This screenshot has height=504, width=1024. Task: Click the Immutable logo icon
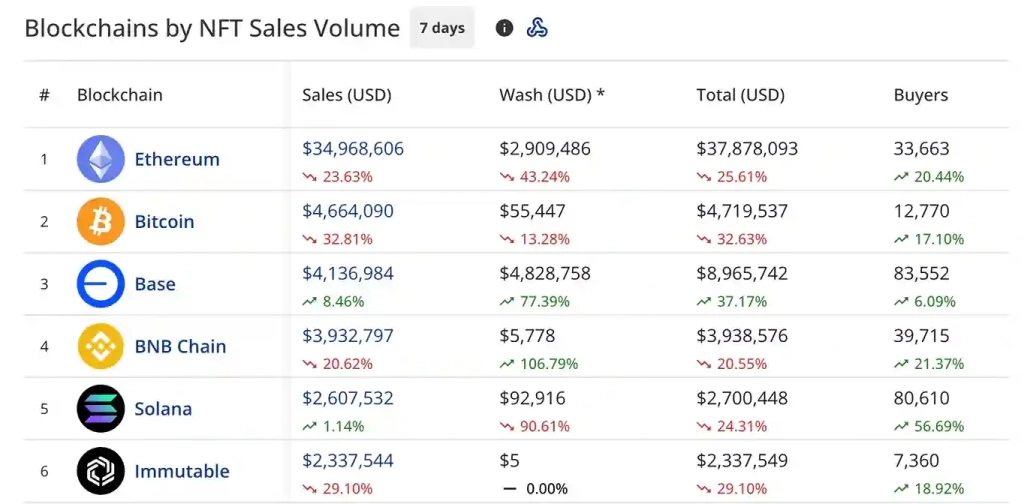[101, 471]
